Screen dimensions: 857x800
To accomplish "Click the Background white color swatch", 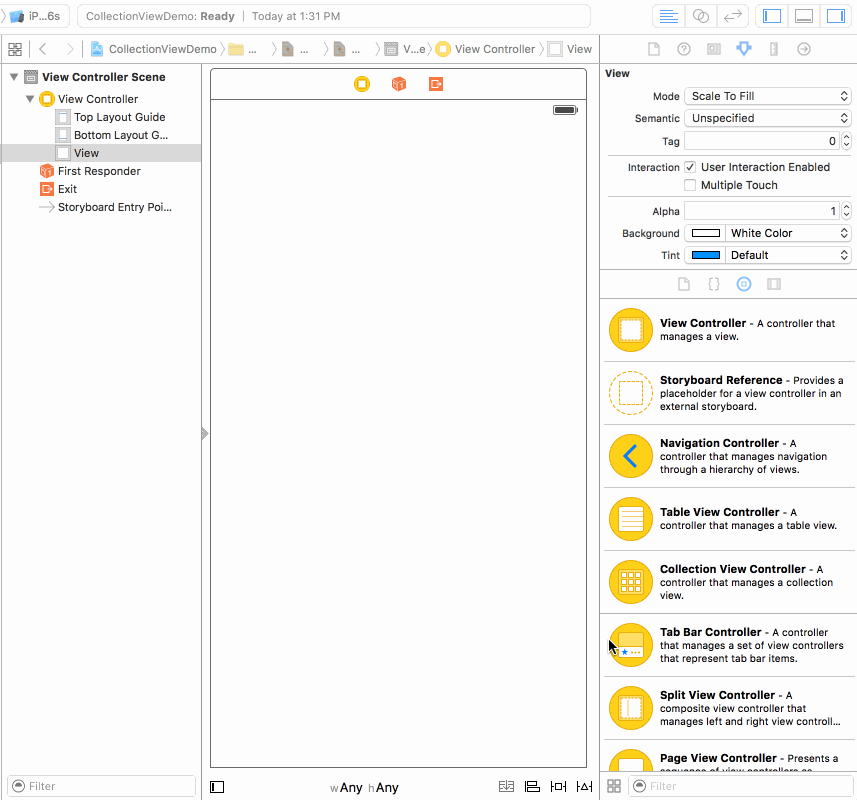I will (x=706, y=233).
